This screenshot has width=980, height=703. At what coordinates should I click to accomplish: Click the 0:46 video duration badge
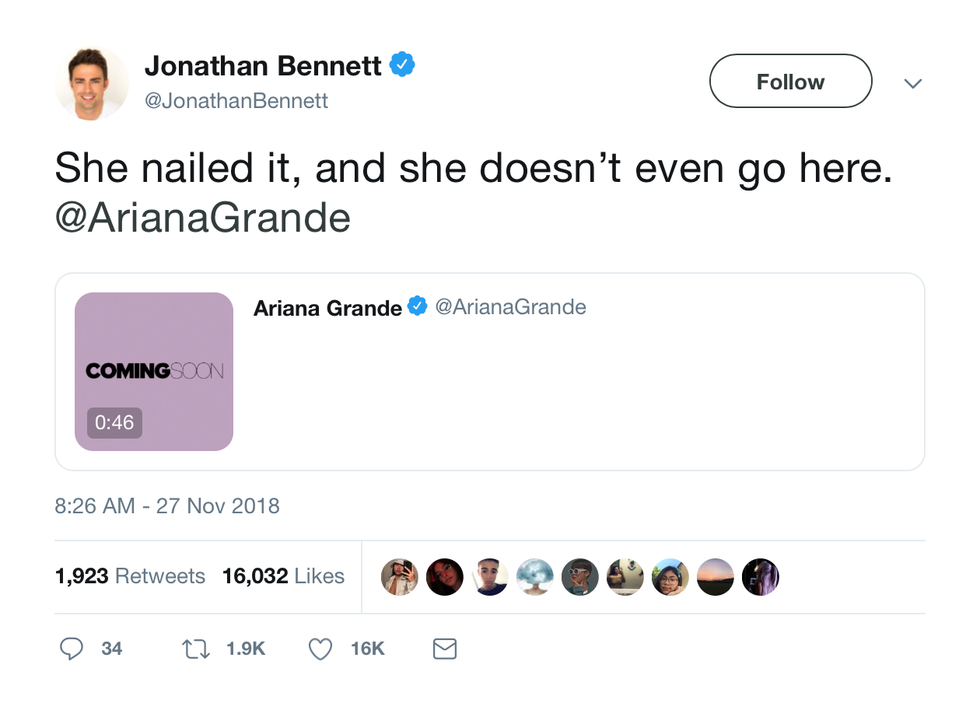[114, 422]
